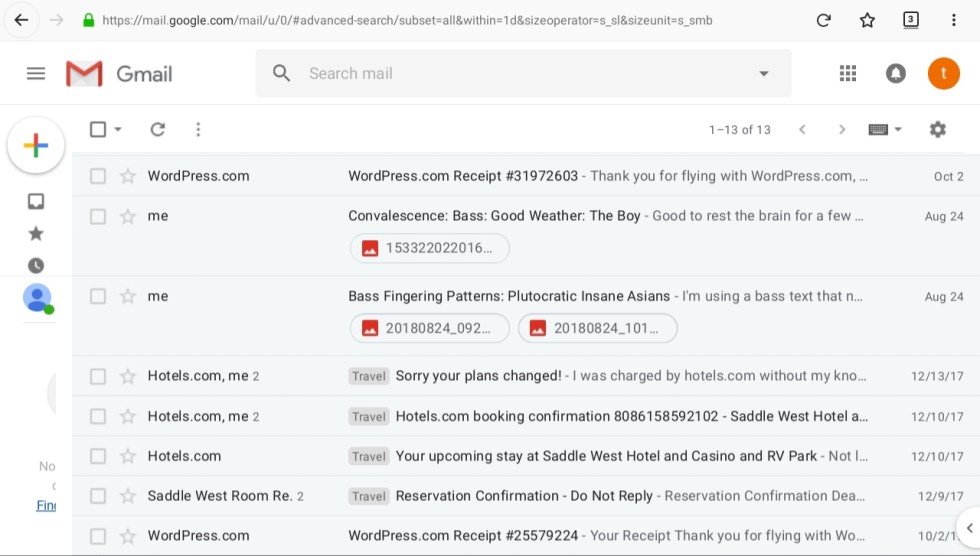Open the More actions three-dot menu

pyautogui.click(x=198, y=129)
